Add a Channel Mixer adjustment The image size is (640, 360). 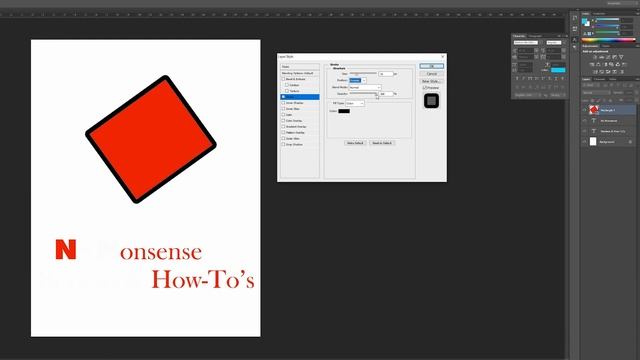(618, 64)
